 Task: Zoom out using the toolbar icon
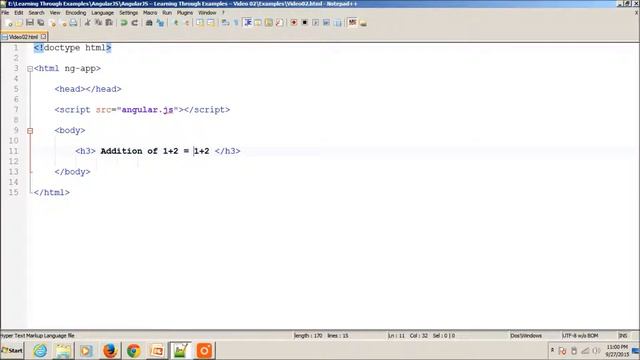[187, 23]
